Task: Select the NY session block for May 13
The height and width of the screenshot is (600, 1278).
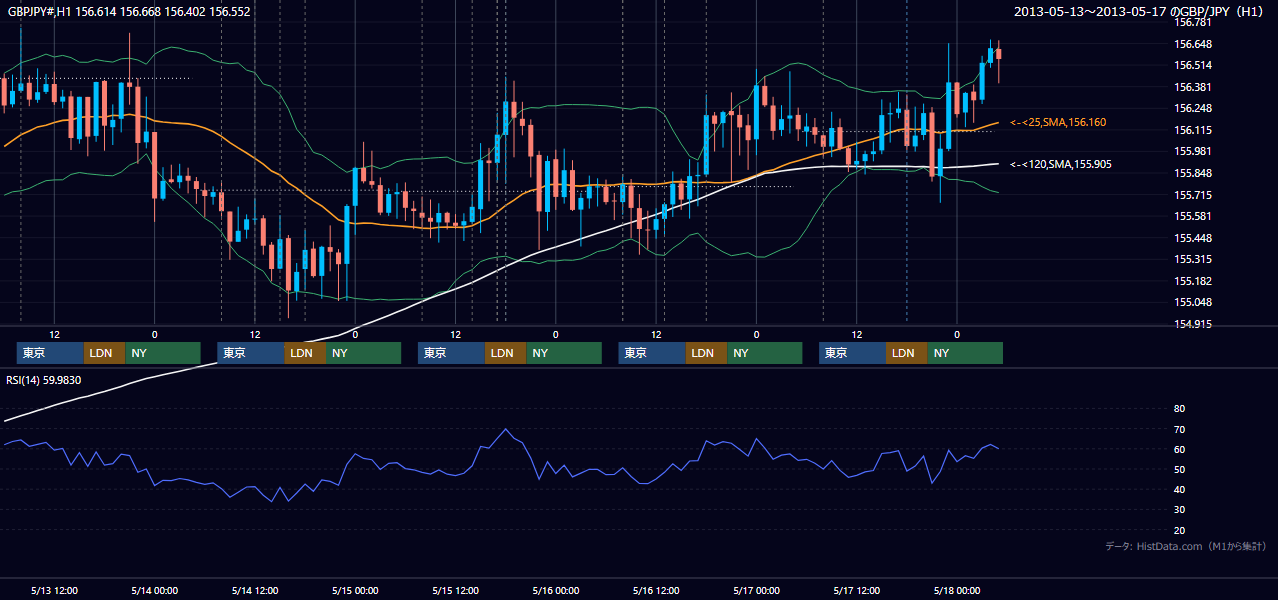Action: (x=163, y=353)
